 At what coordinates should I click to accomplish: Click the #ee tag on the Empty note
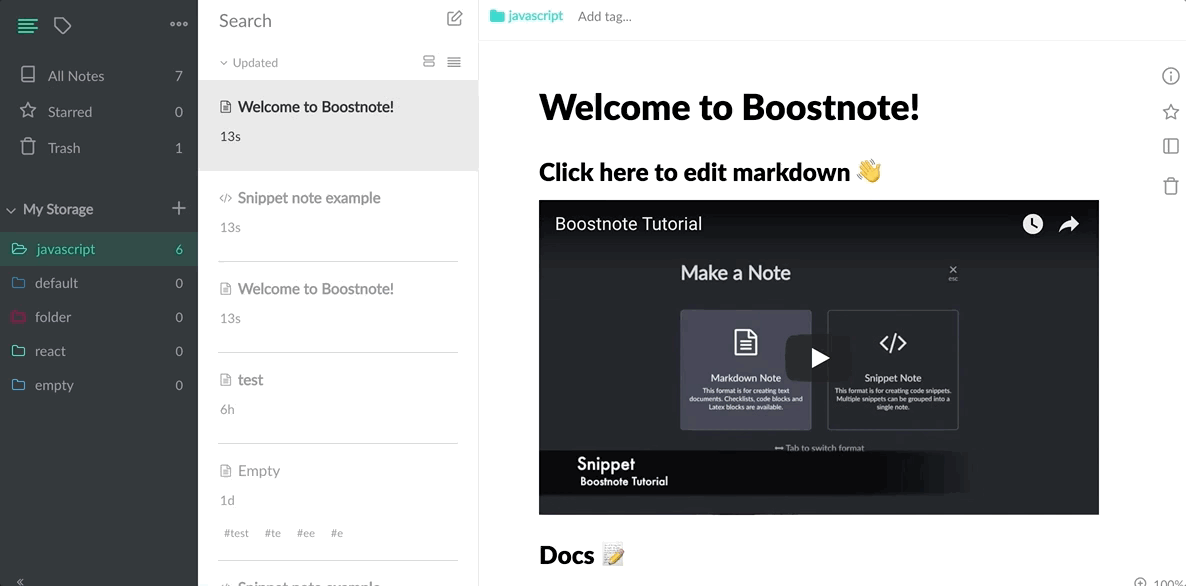tap(306, 533)
